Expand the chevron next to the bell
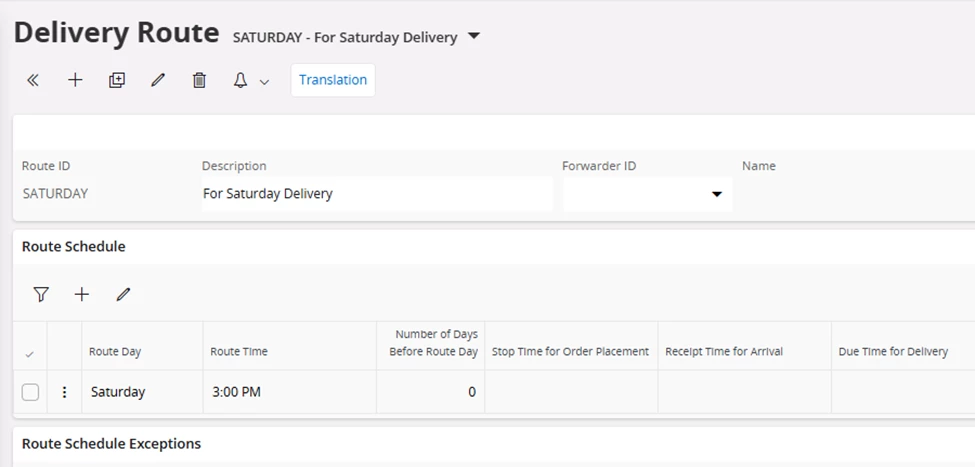This screenshot has height=467, width=975. click(265, 82)
